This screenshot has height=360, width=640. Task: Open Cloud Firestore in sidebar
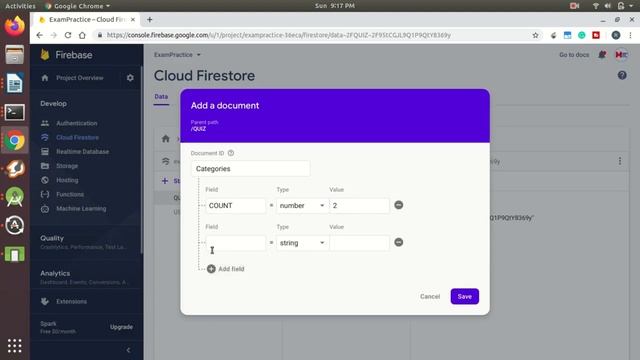tap(77, 138)
